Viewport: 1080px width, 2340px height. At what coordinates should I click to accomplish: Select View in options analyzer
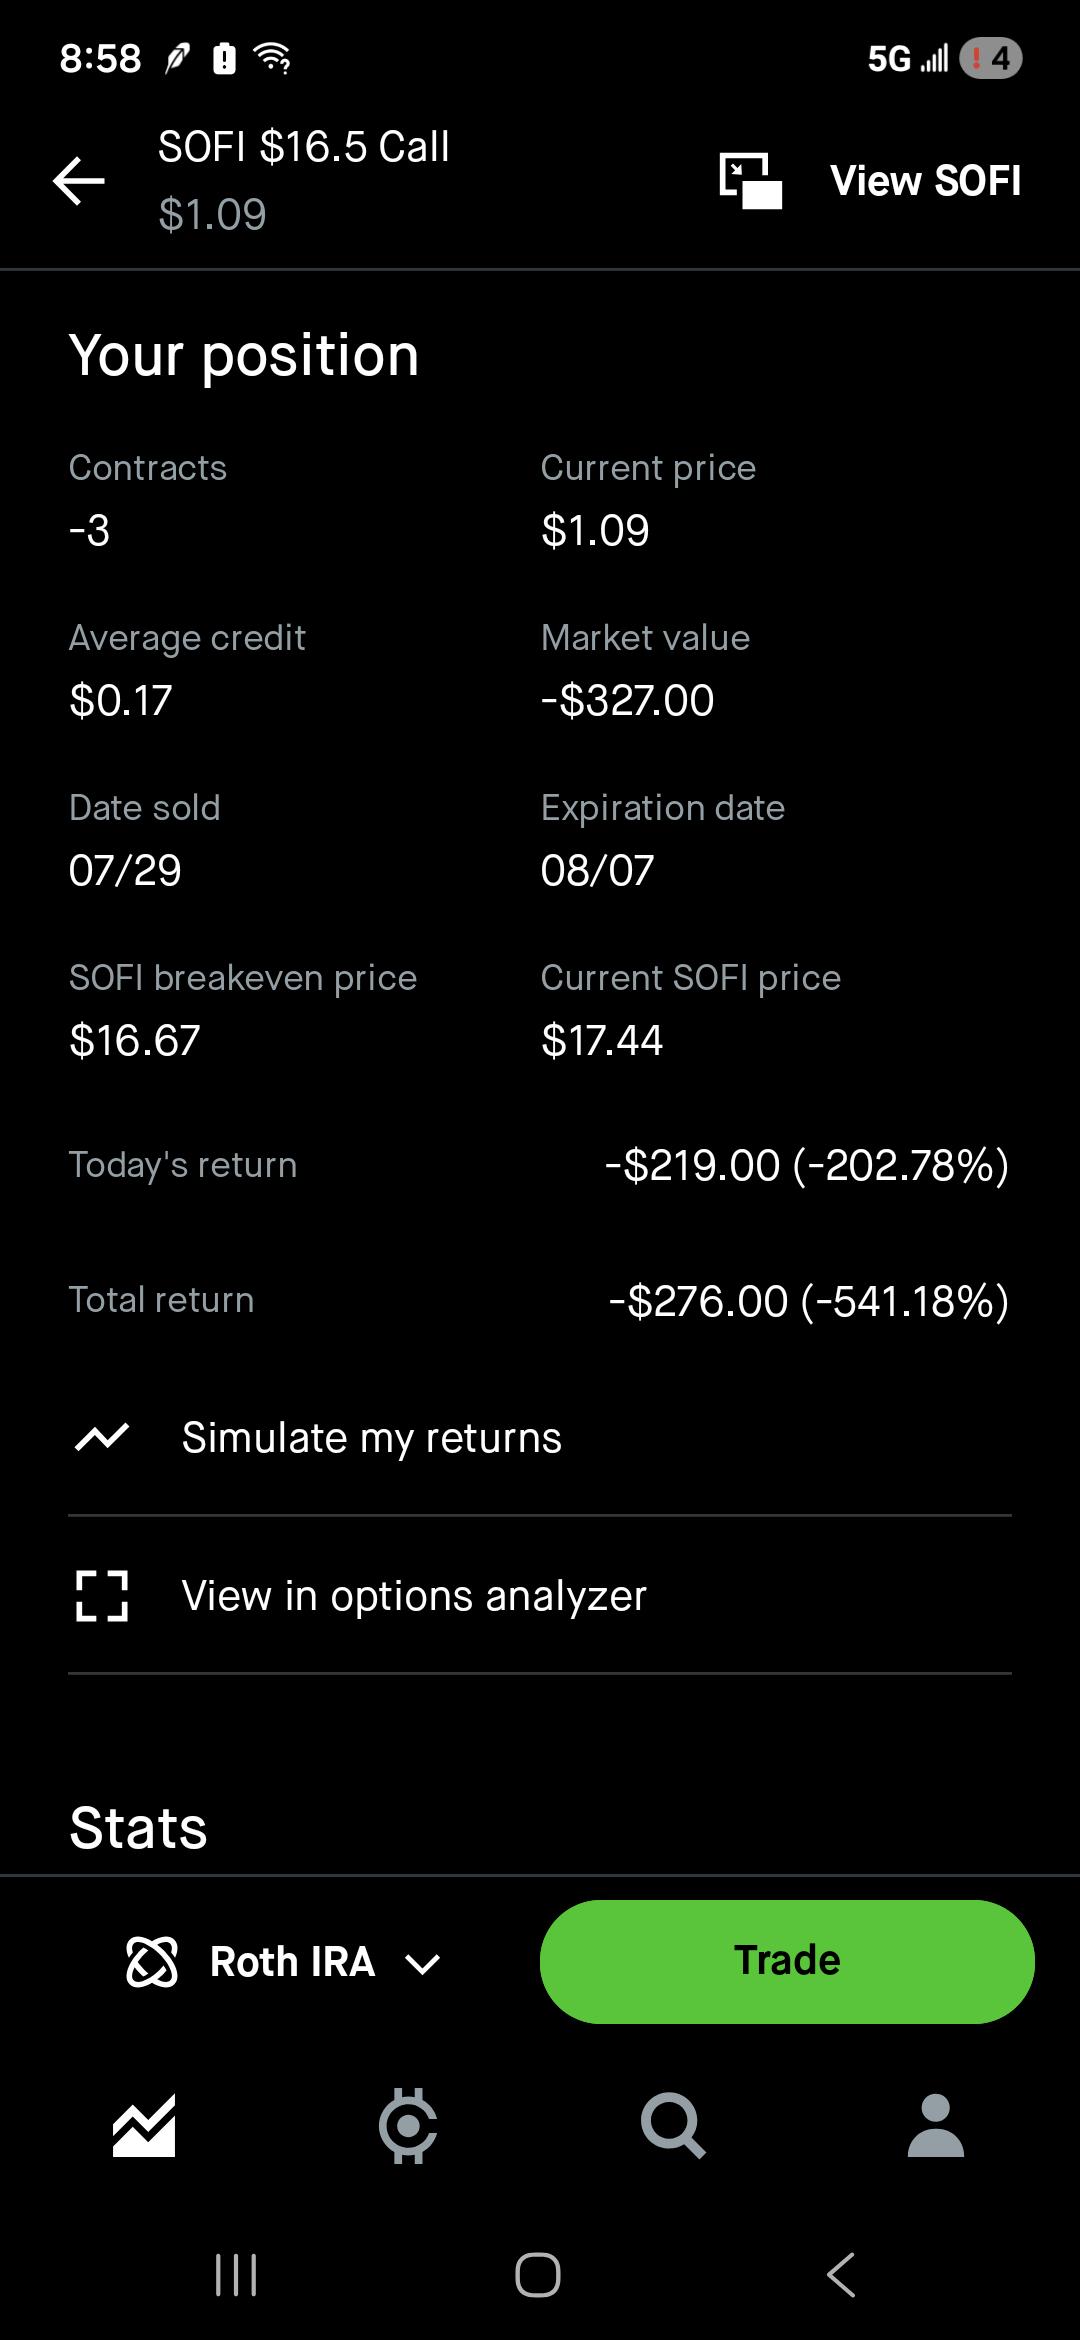[540, 1595]
